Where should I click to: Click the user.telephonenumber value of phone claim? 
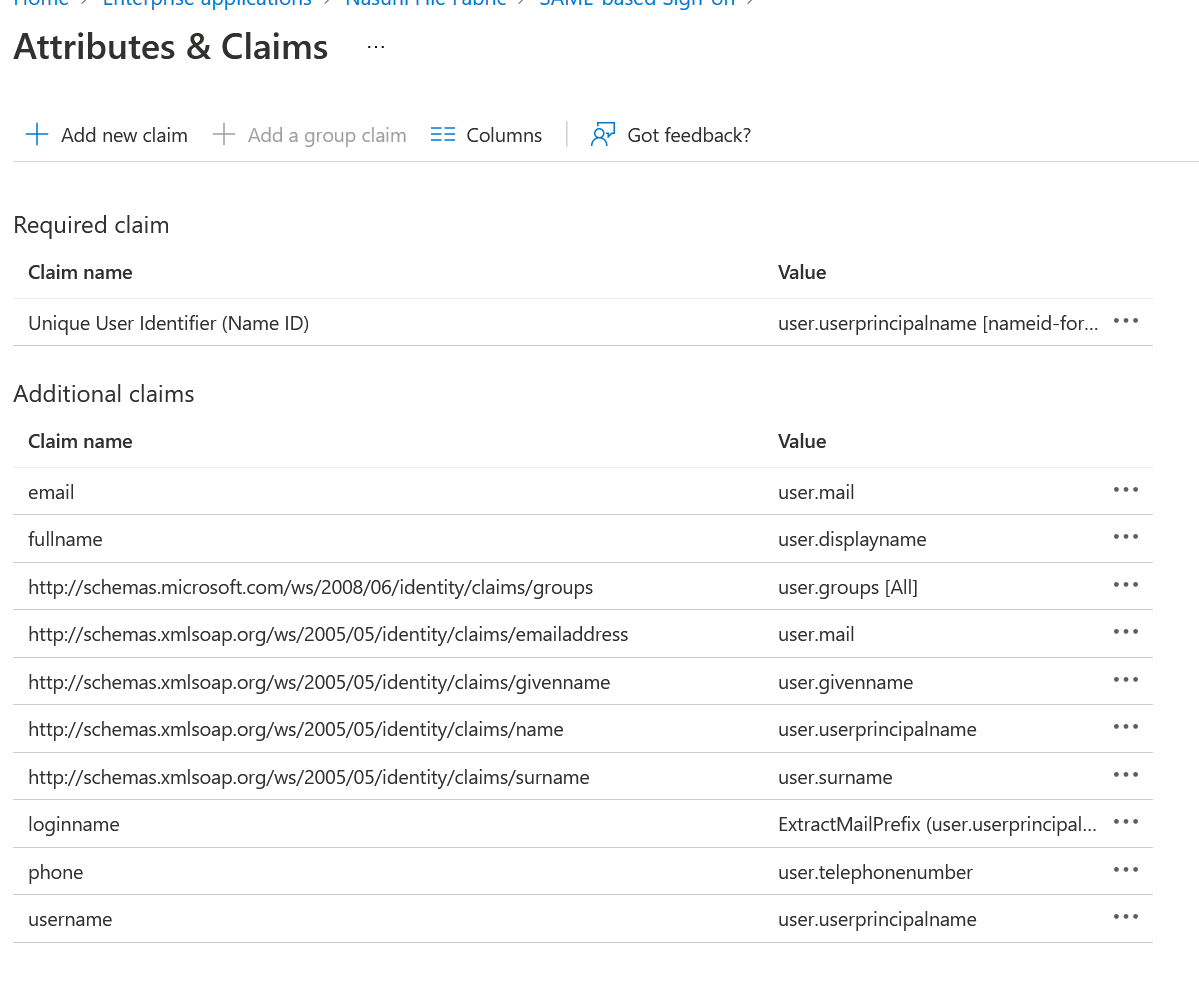pyautogui.click(x=875, y=872)
